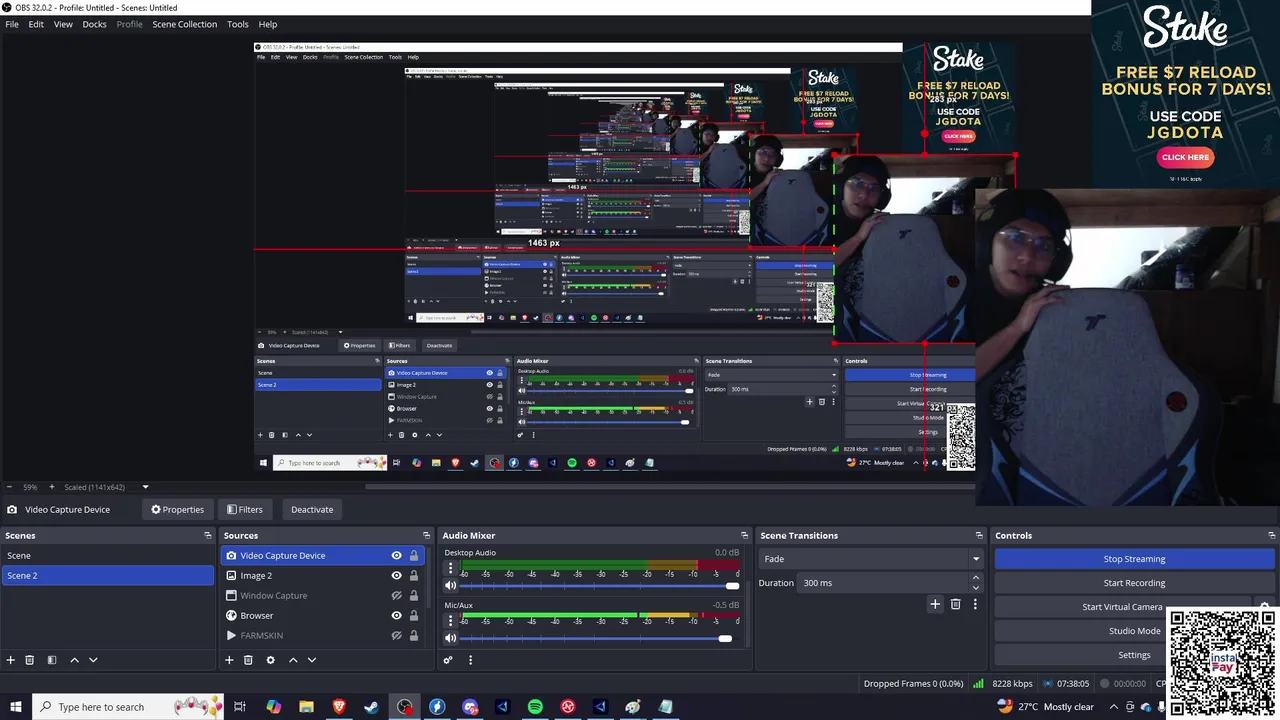Image resolution: width=1280 pixels, height=720 pixels.
Task: Open View menu
Action: coord(63,24)
